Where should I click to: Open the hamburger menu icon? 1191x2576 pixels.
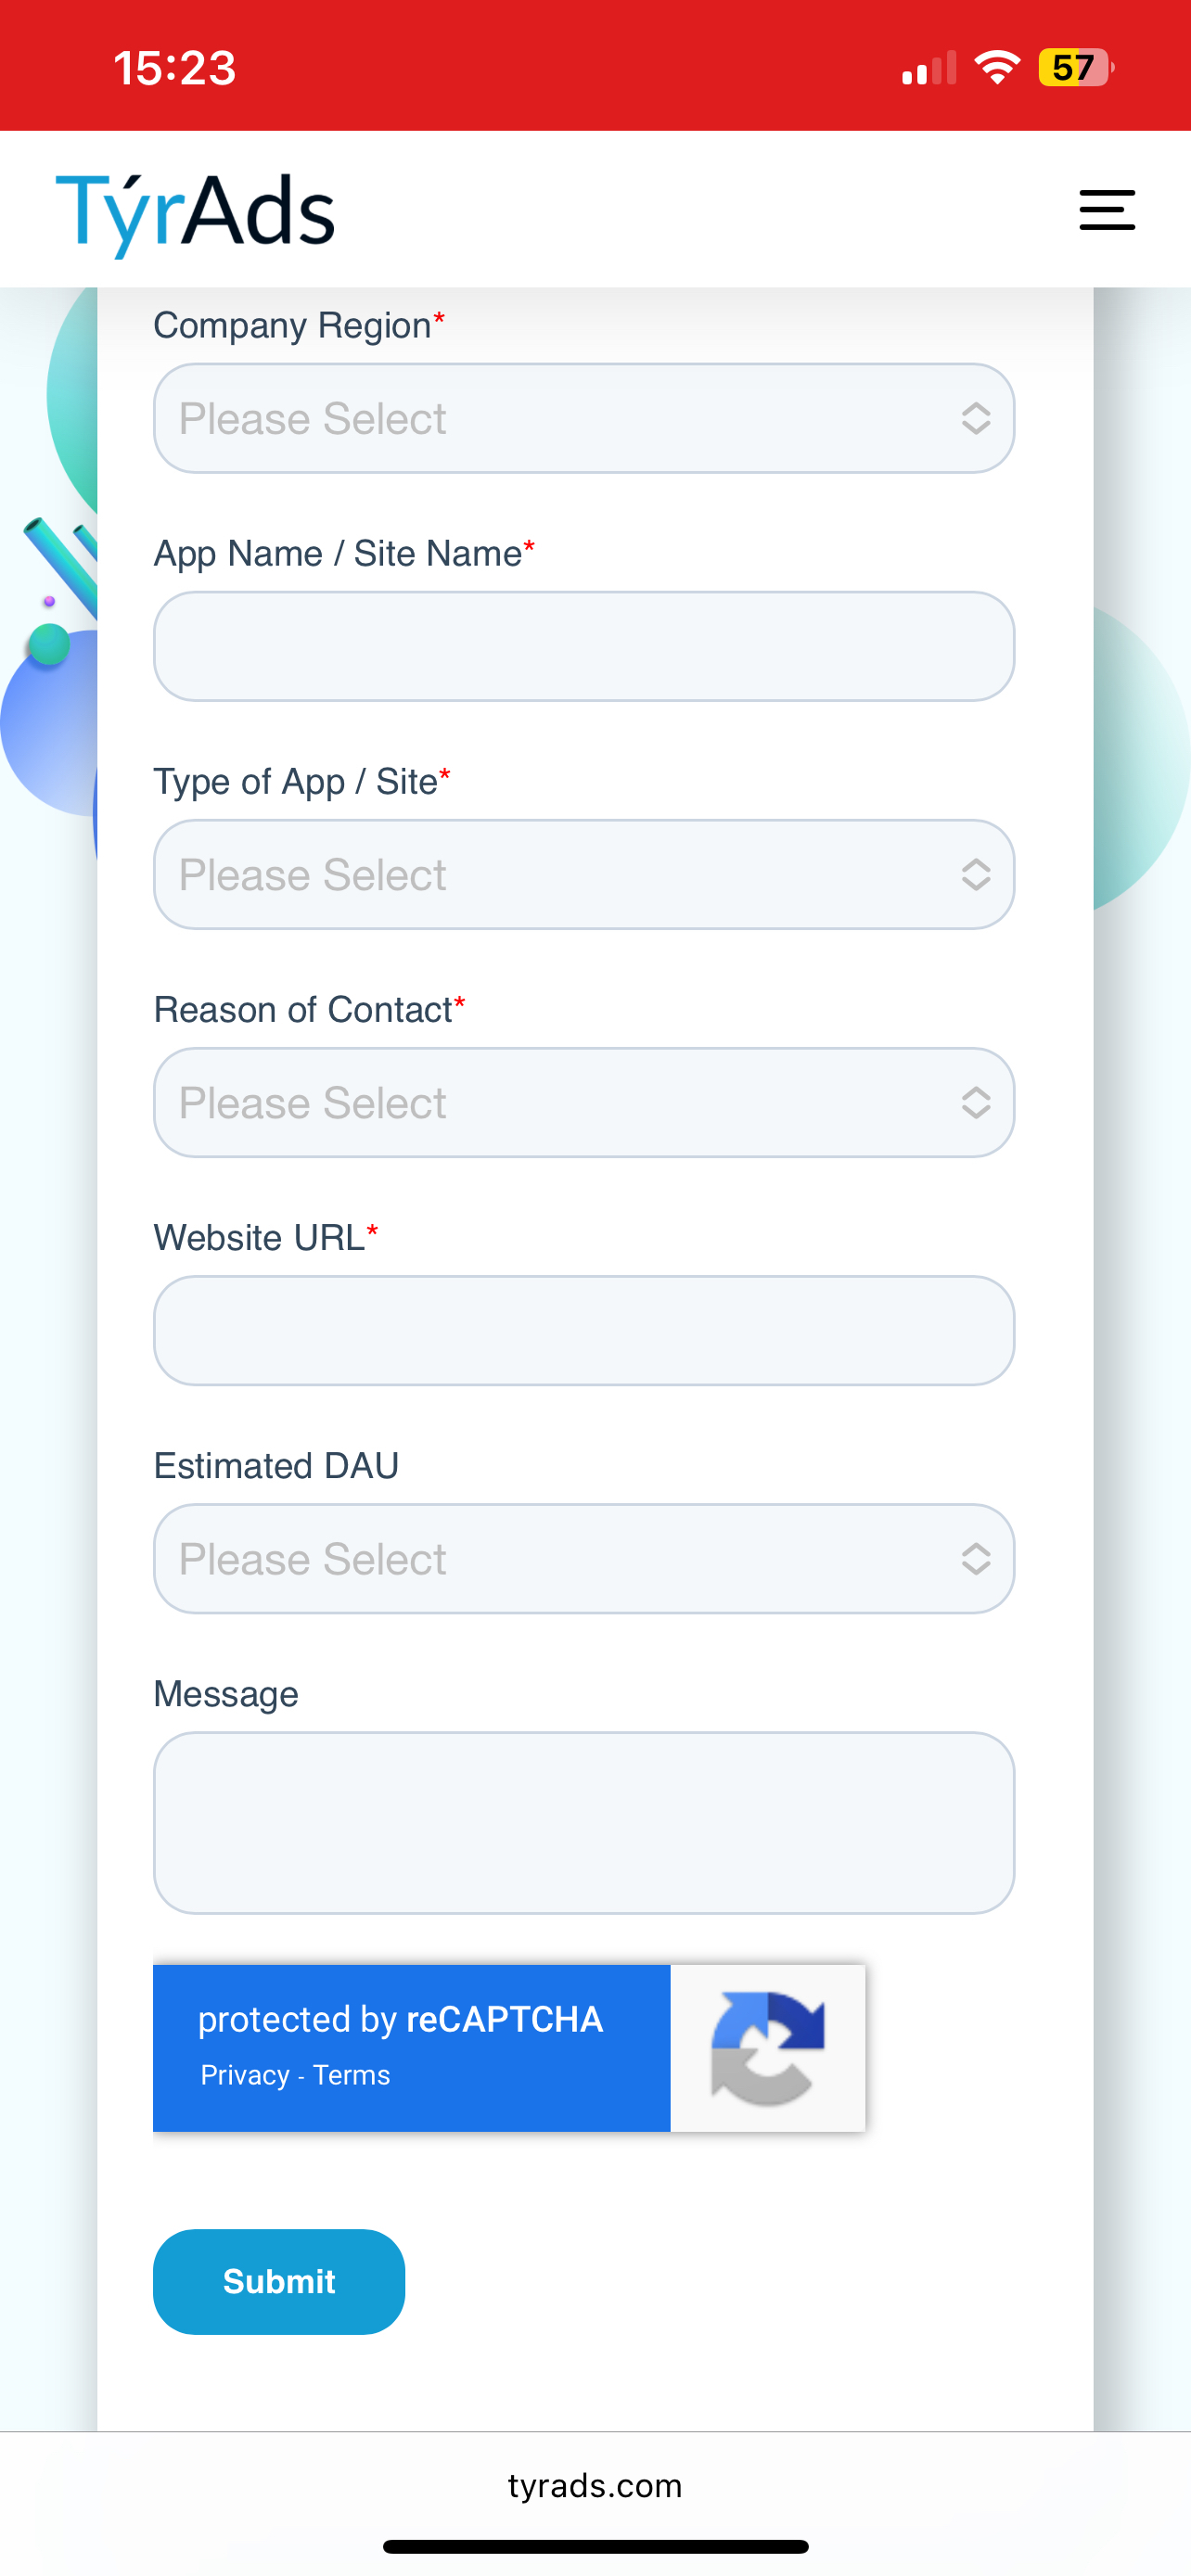(x=1106, y=210)
